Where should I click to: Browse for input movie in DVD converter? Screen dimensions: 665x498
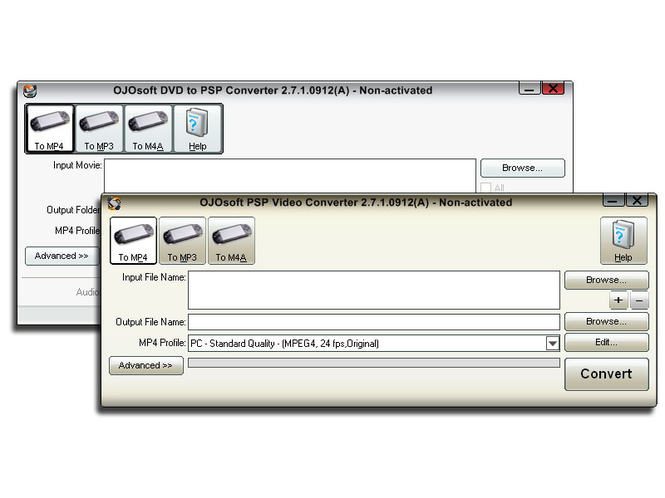[522, 168]
